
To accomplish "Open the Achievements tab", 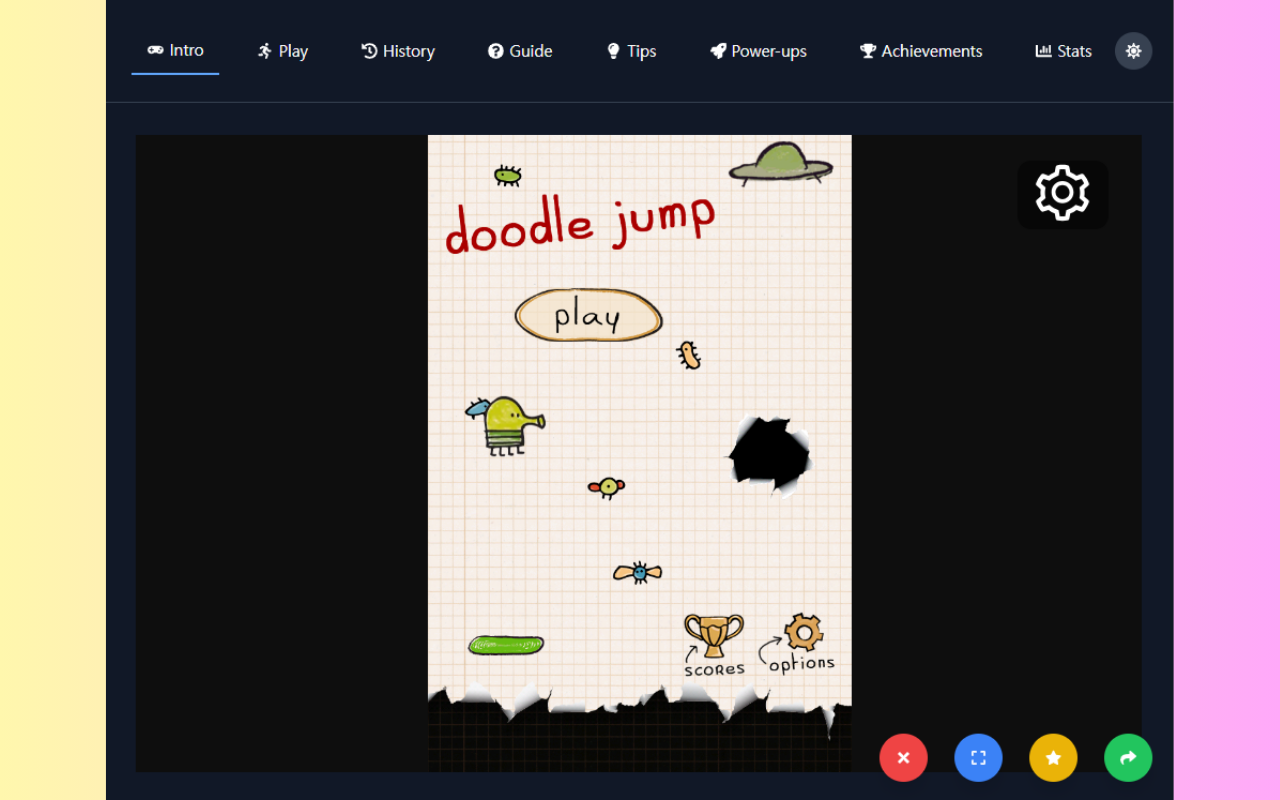I will click(920, 50).
